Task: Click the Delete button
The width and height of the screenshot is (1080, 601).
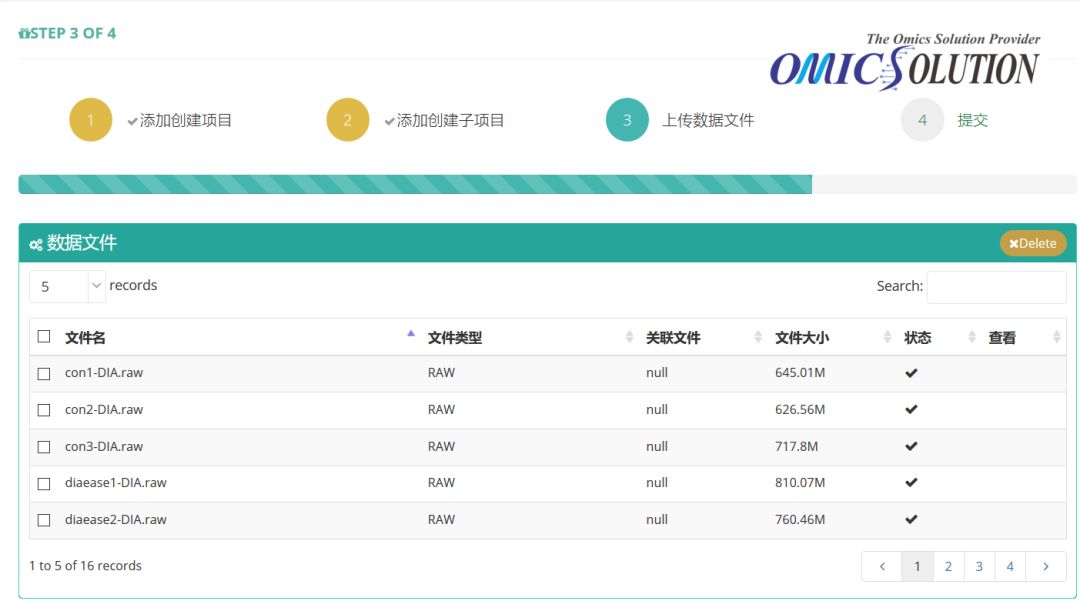Action: (1032, 243)
